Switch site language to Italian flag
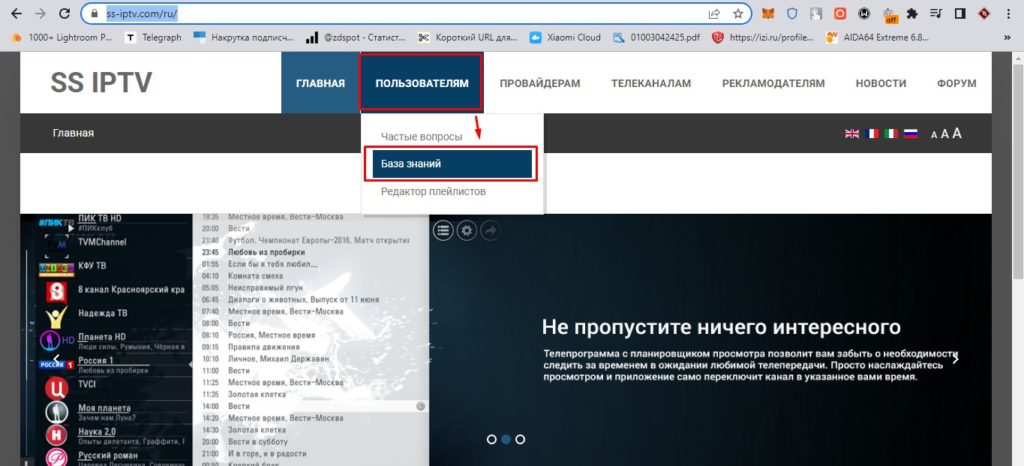The height and width of the screenshot is (466, 1024). pos(891,134)
